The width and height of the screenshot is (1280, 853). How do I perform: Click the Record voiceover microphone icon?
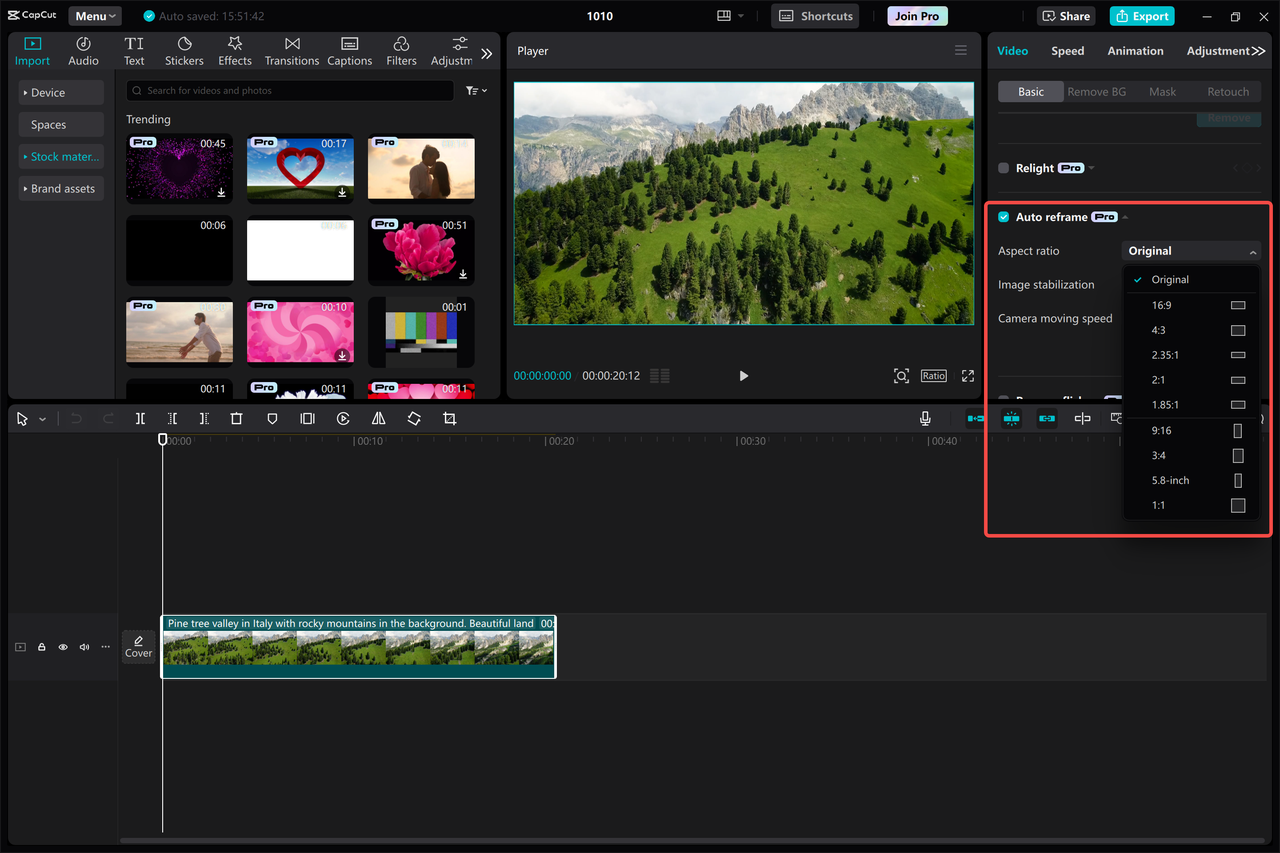tap(925, 418)
